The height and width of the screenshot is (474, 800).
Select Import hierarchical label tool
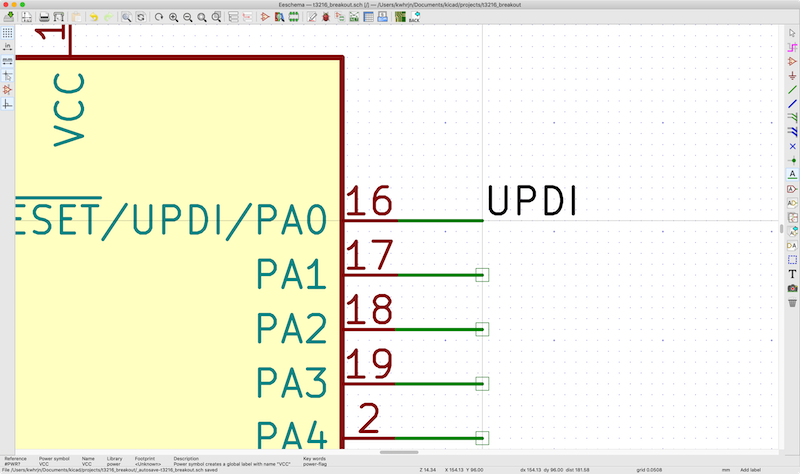[792, 232]
